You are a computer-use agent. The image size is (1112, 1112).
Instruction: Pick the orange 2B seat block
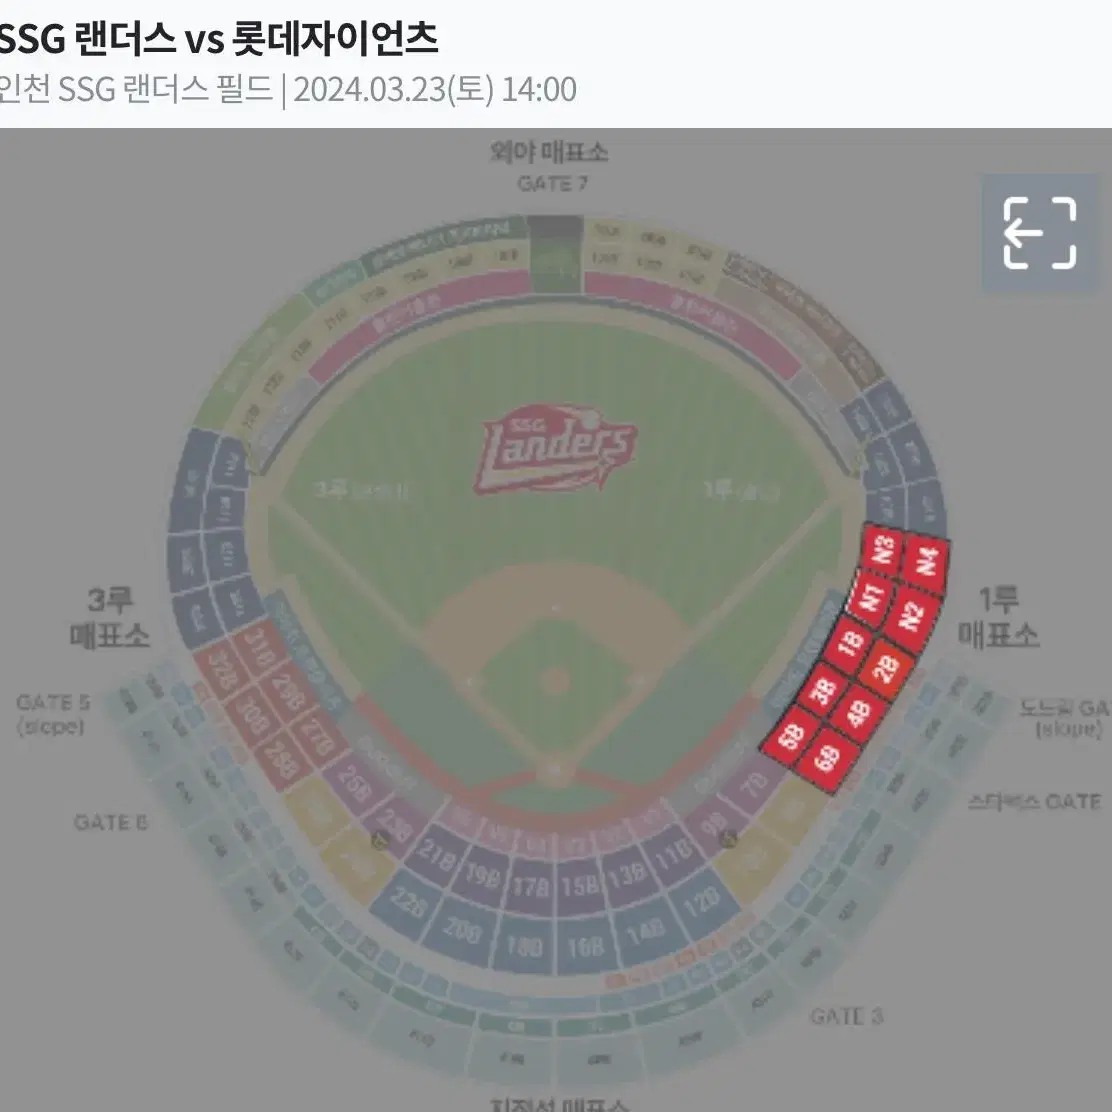(x=886, y=668)
